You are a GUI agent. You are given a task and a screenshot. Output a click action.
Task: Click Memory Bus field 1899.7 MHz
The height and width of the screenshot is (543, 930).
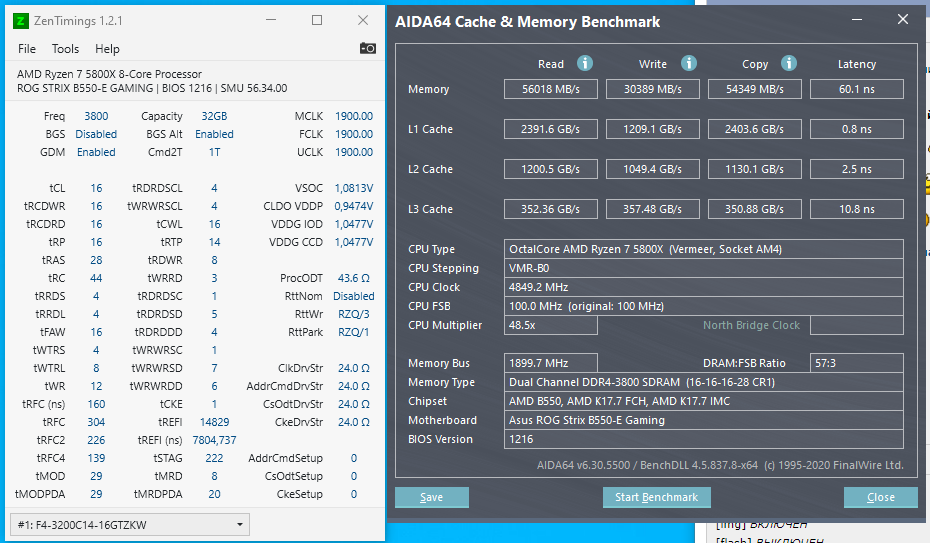tap(551, 363)
